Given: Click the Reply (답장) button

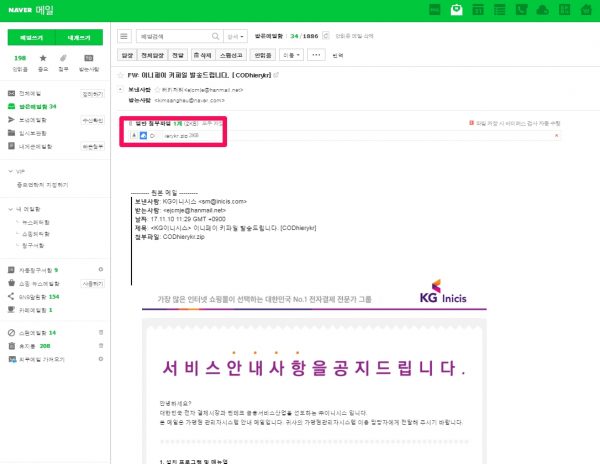Looking at the screenshot, I should 127,55.
